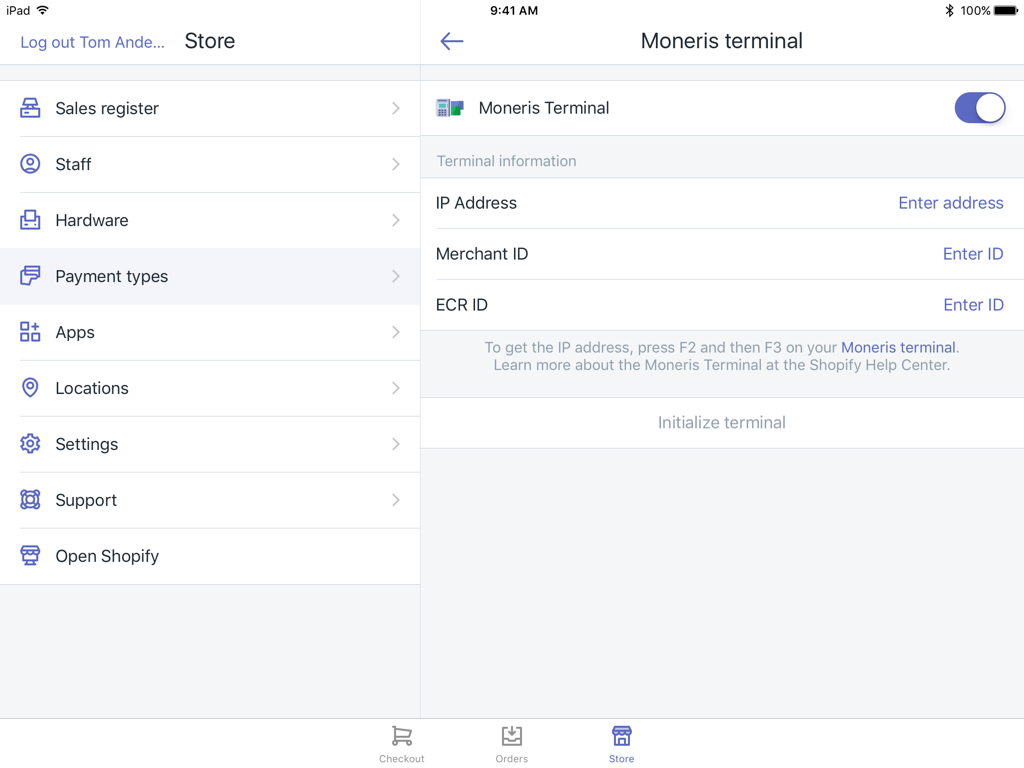The image size is (1024, 768).
Task: Switch to the Orders tab label
Action: coord(511,759)
